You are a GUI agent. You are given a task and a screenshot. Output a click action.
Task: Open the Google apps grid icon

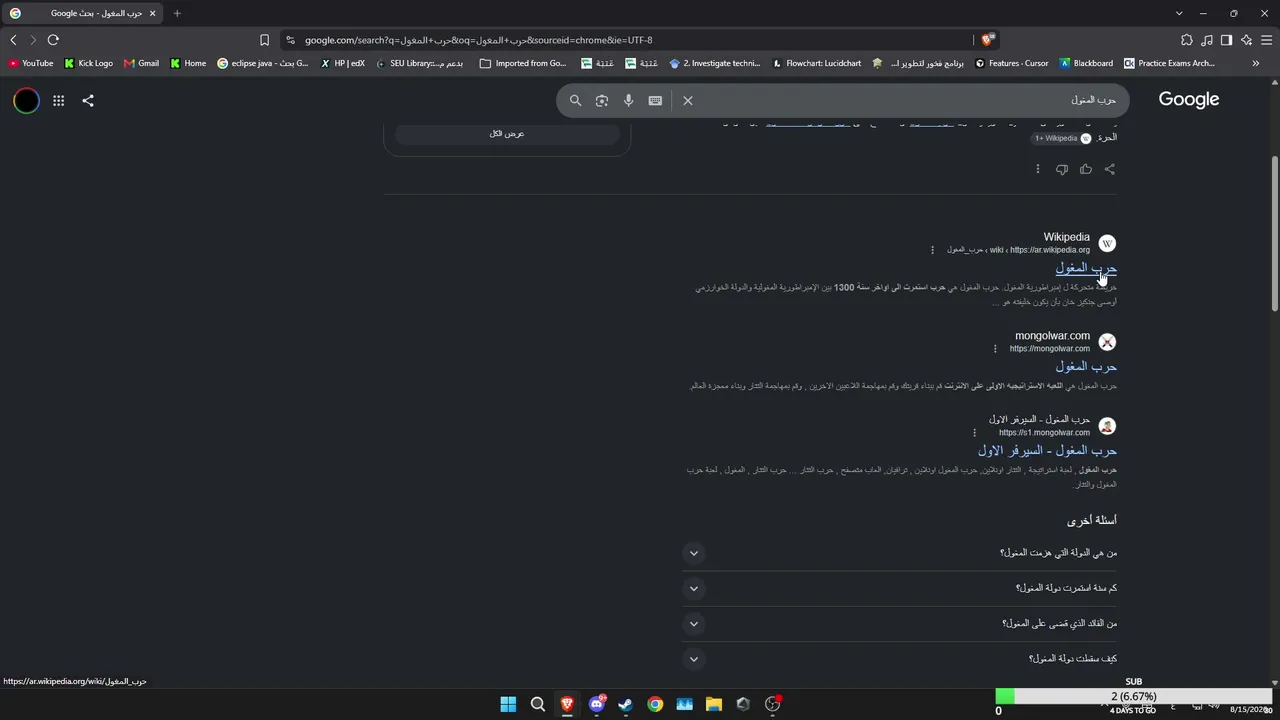(x=58, y=100)
